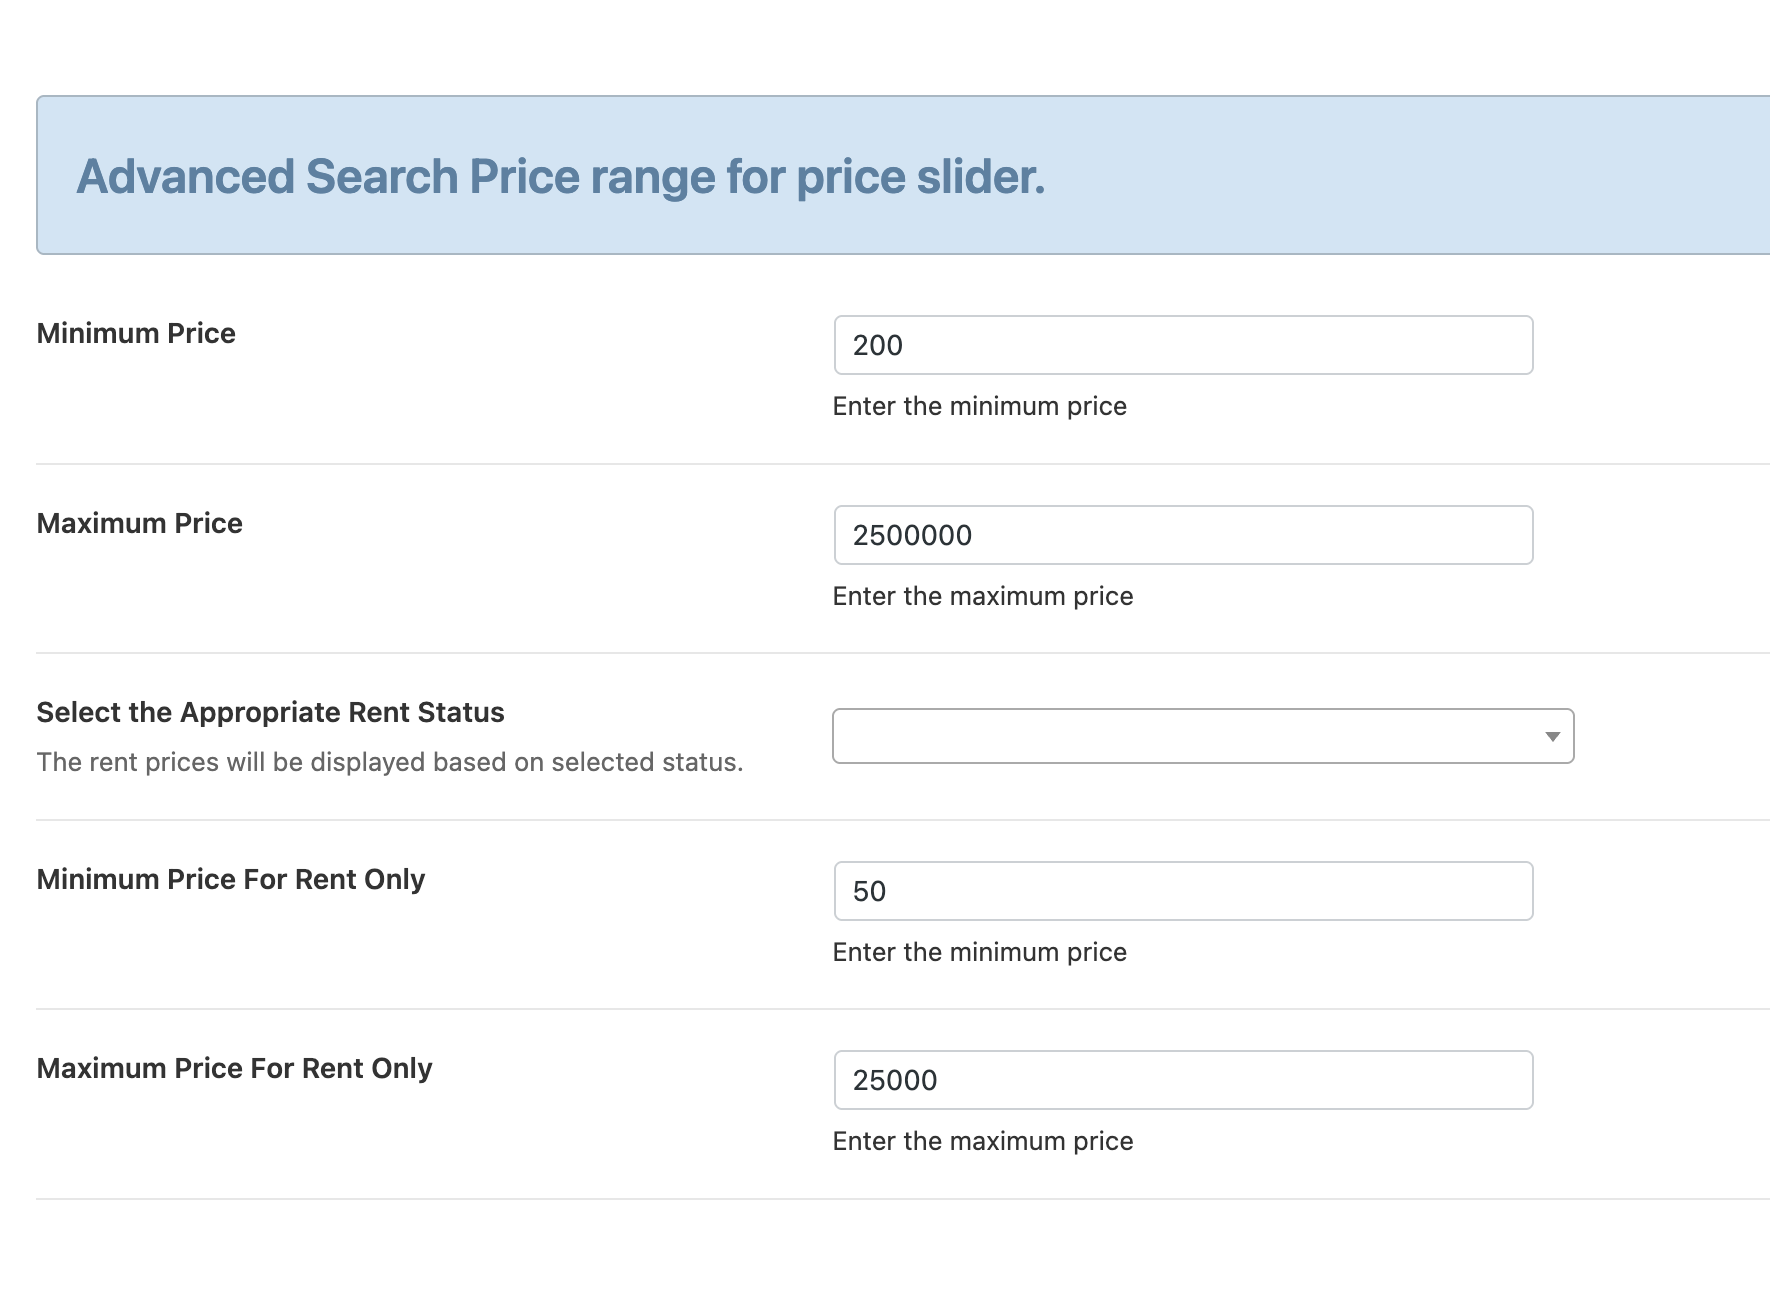Click the Enter the minimum price helper text
Viewport: 1770px width, 1296px height.
pos(980,406)
